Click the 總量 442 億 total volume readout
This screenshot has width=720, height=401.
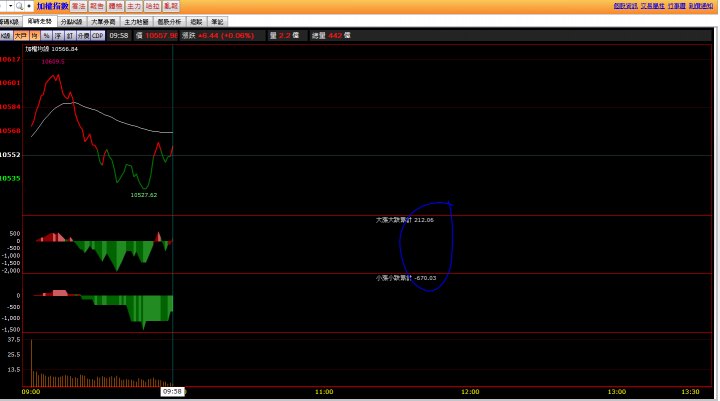(x=331, y=35)
